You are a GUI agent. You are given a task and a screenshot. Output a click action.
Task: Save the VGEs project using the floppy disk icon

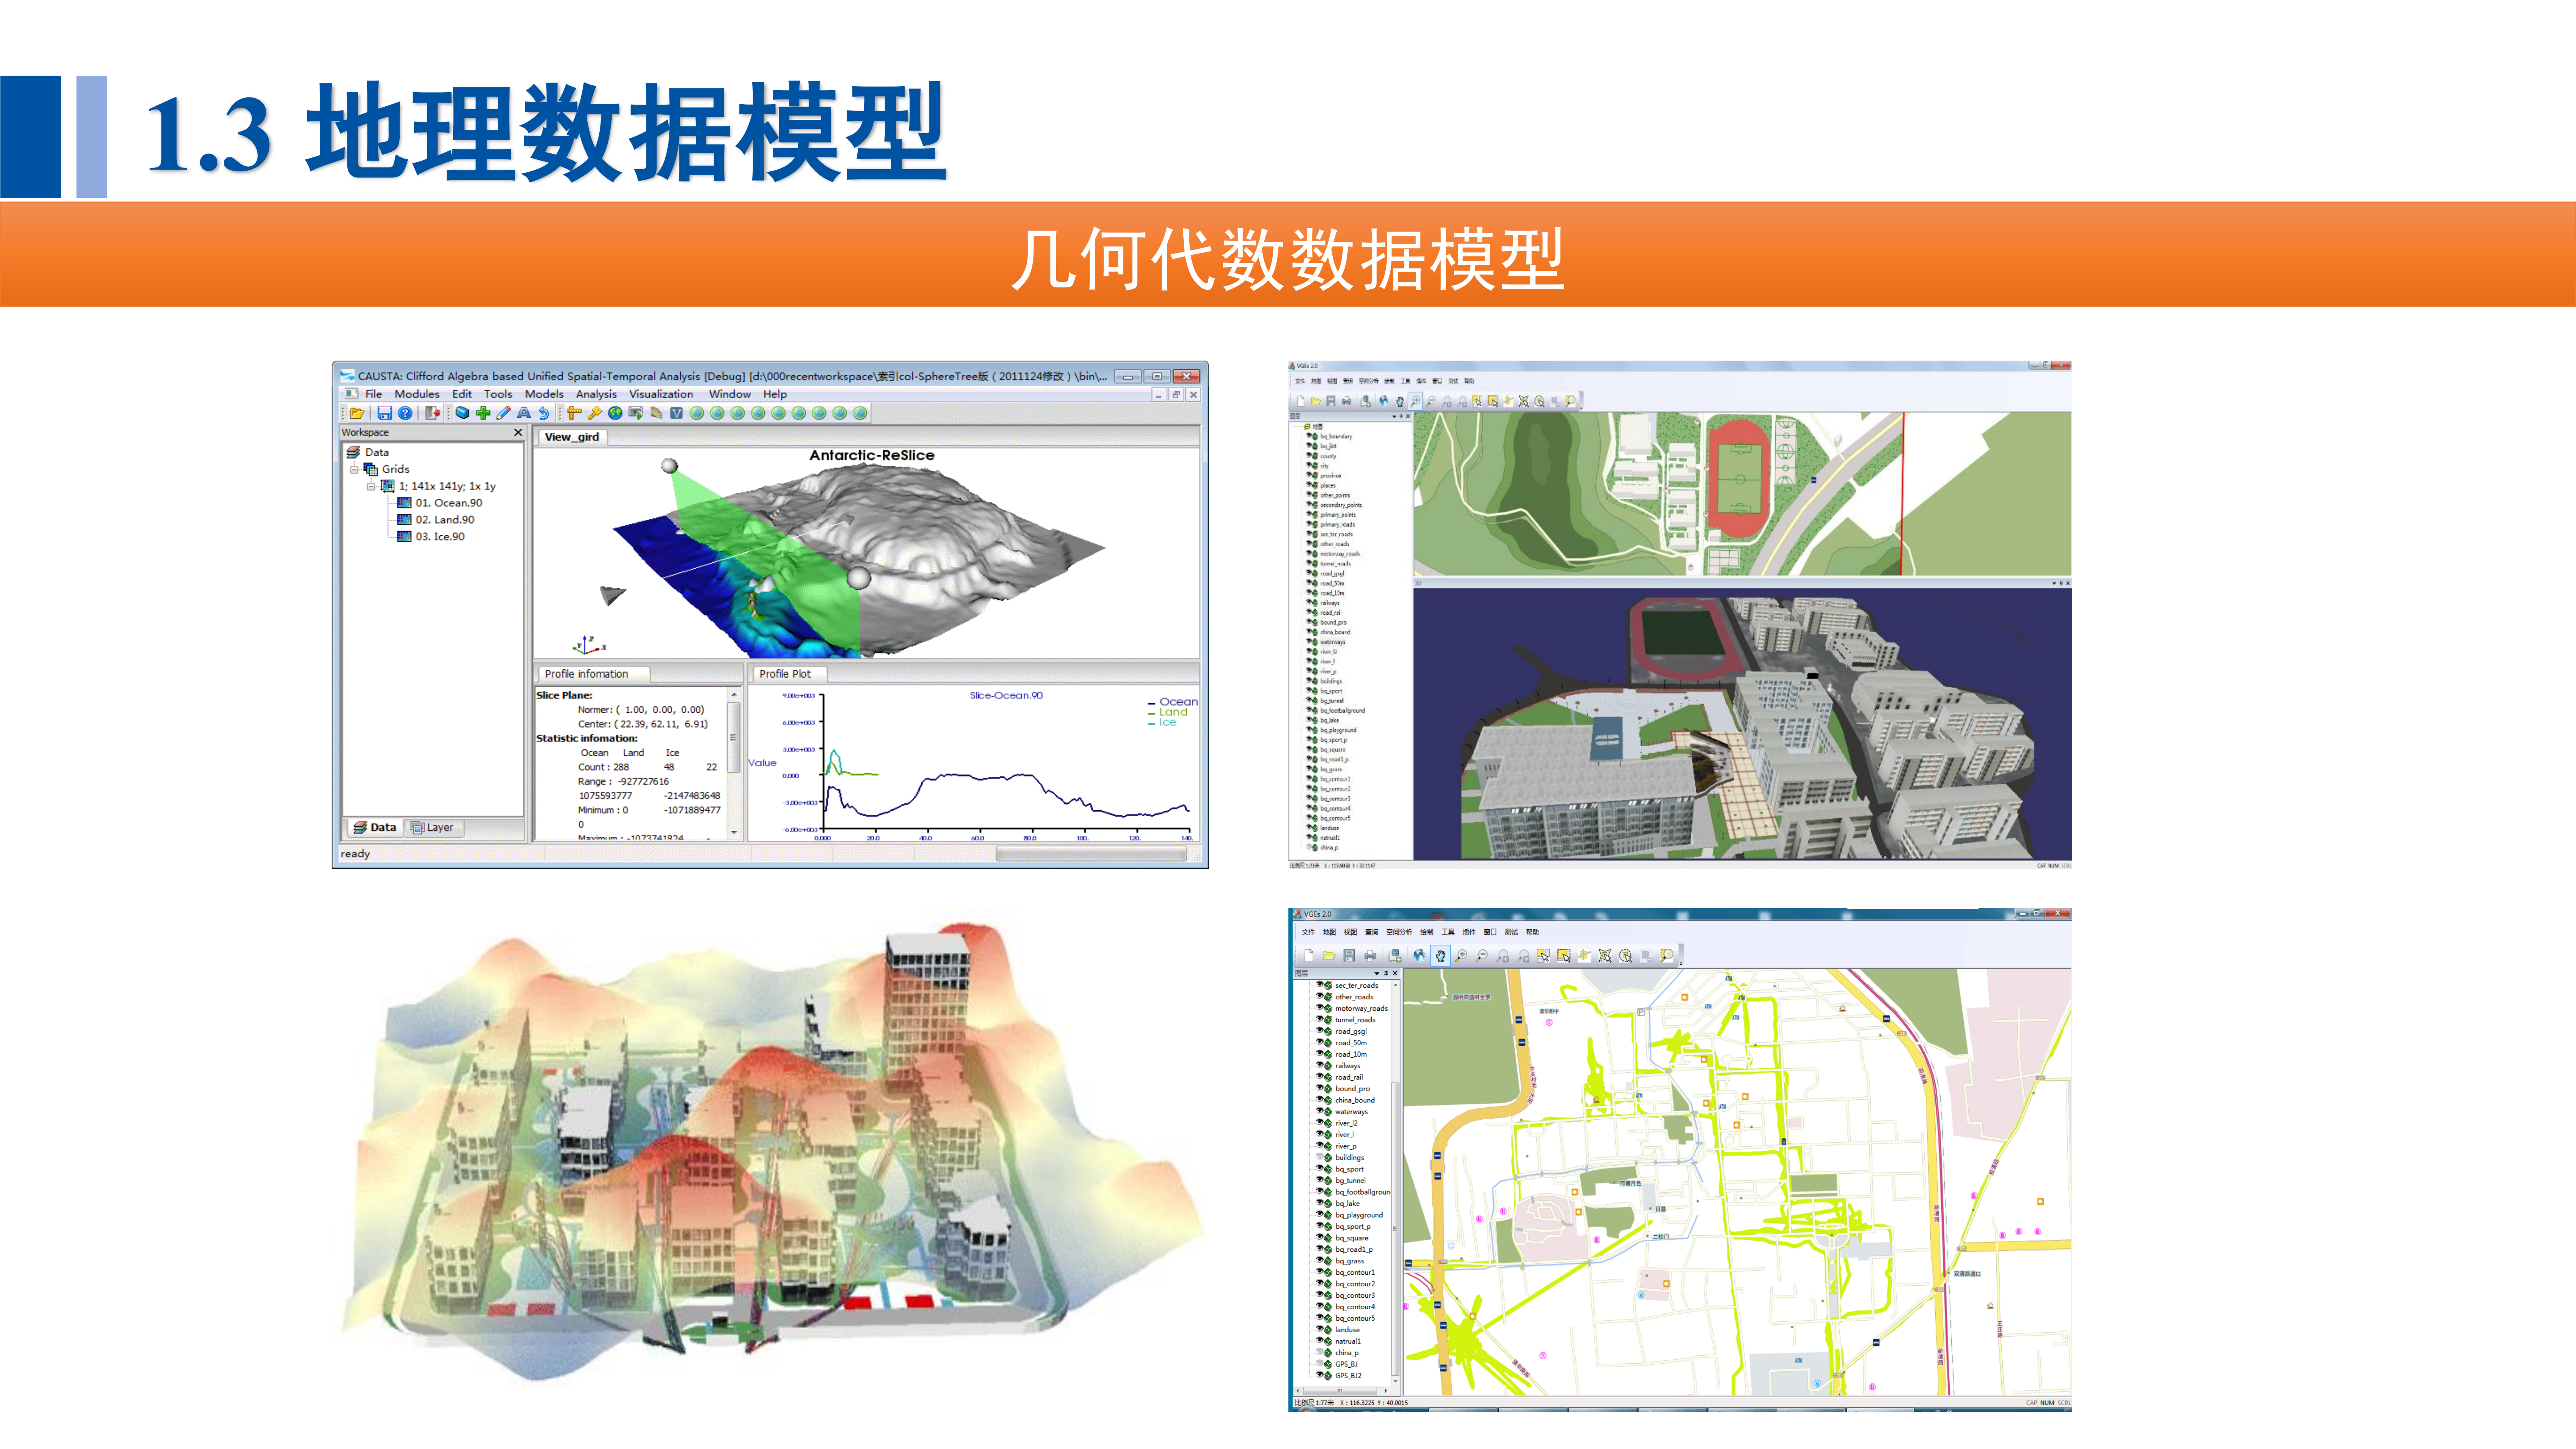[1350, 955]
